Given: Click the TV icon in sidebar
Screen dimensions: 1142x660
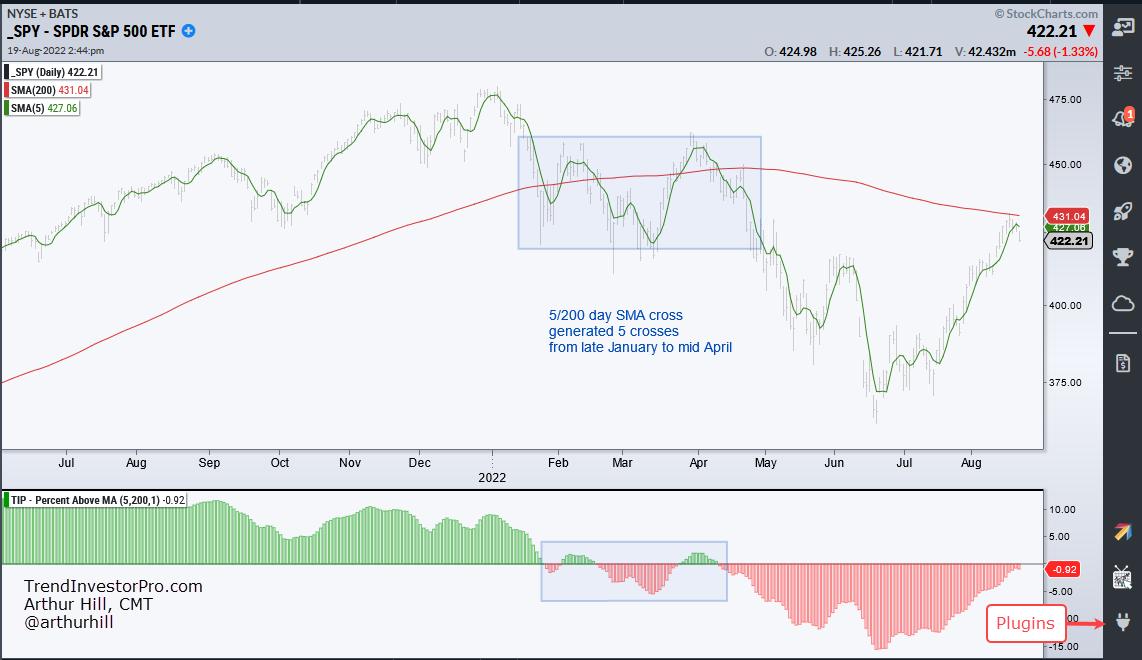Looking at the screenshot, I should click(x=1122, y=577).
